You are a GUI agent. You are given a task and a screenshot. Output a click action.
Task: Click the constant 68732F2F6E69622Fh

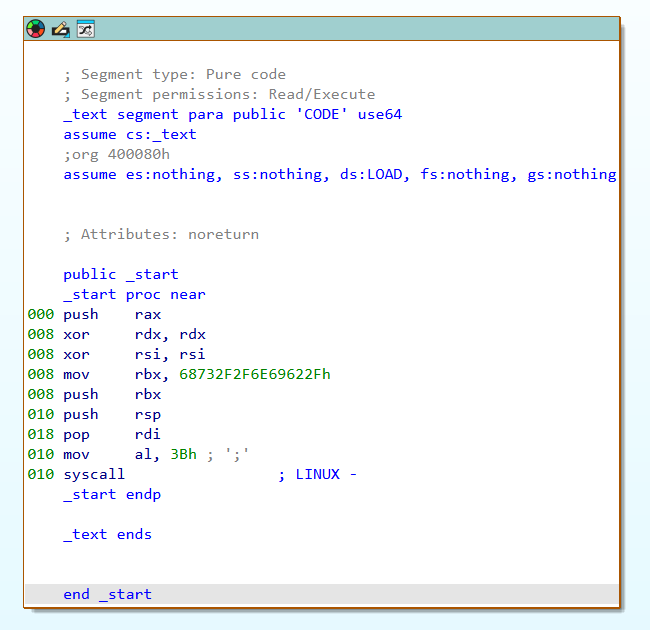click(x=255, y=374)
